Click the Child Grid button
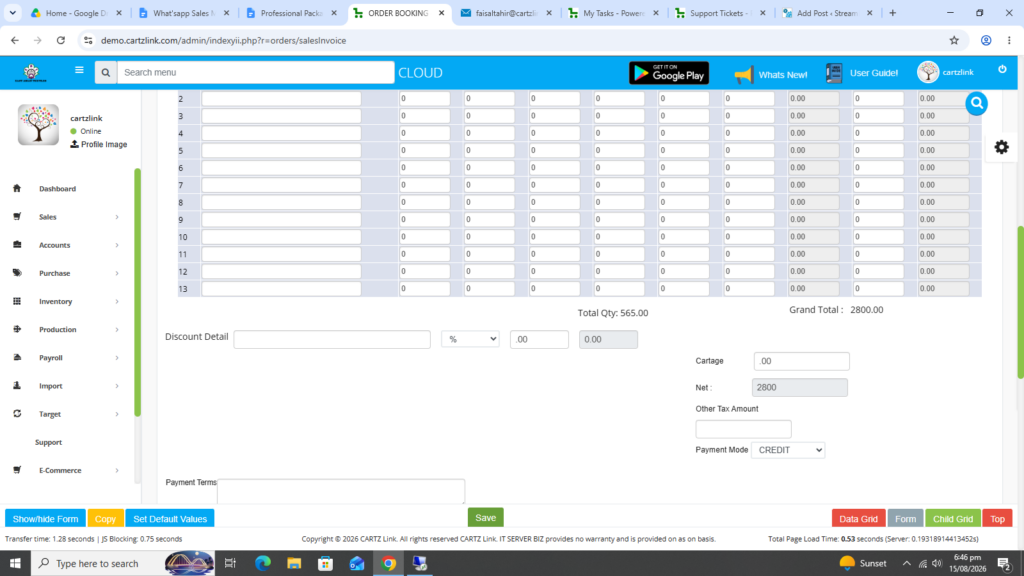 [953, 519]
